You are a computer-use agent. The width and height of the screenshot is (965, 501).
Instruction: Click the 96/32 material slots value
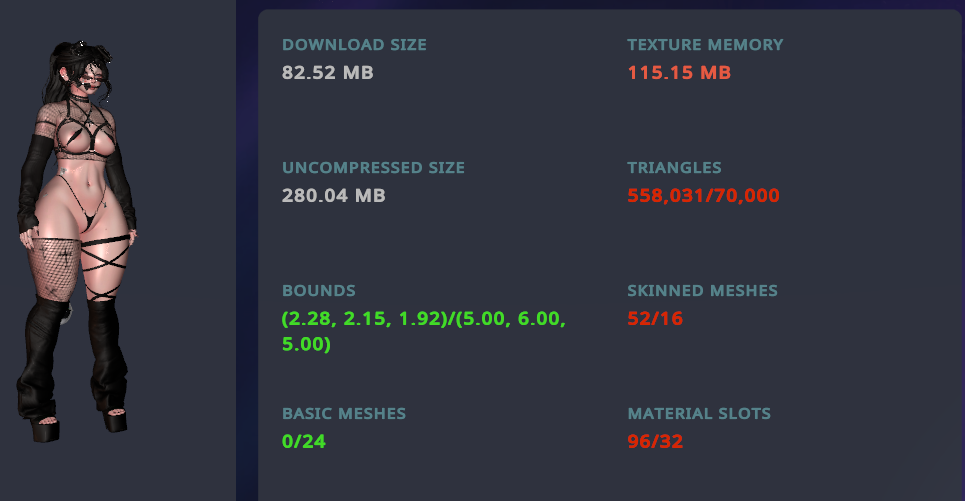coord(655,442)
